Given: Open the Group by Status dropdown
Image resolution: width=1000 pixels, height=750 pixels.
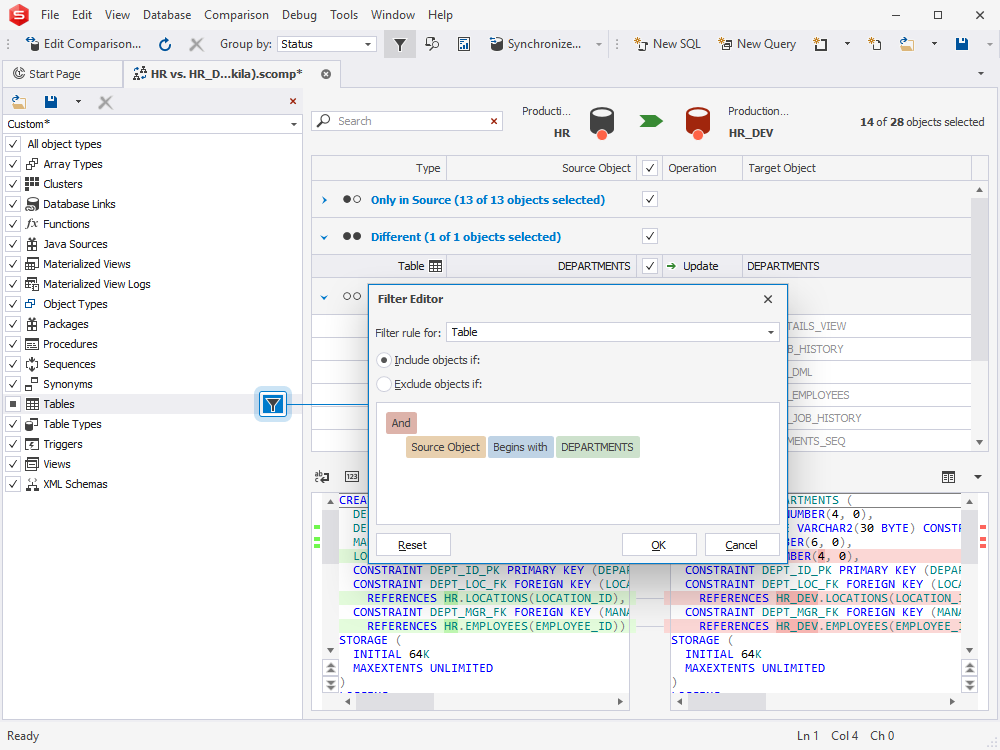Looking at the screenshot, I should pyautogui.click(x=327, y=44).
